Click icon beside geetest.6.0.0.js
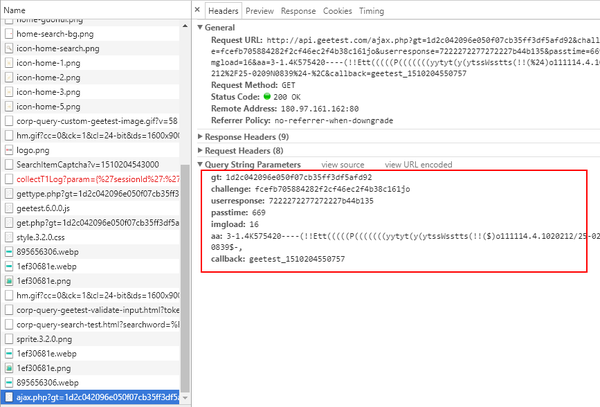The height and width of the screenshot is (407, 600). point(9,208)
